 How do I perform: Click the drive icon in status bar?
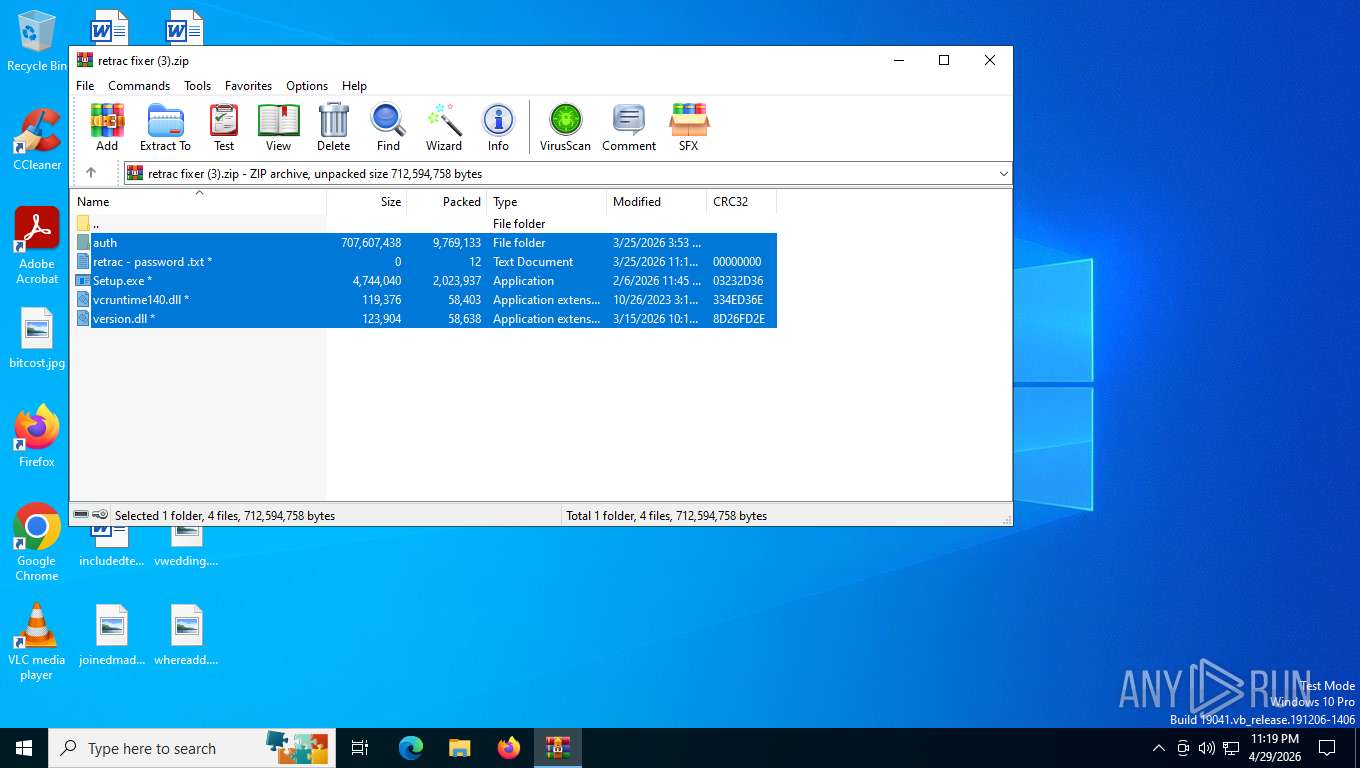click(x=81, y=515)
